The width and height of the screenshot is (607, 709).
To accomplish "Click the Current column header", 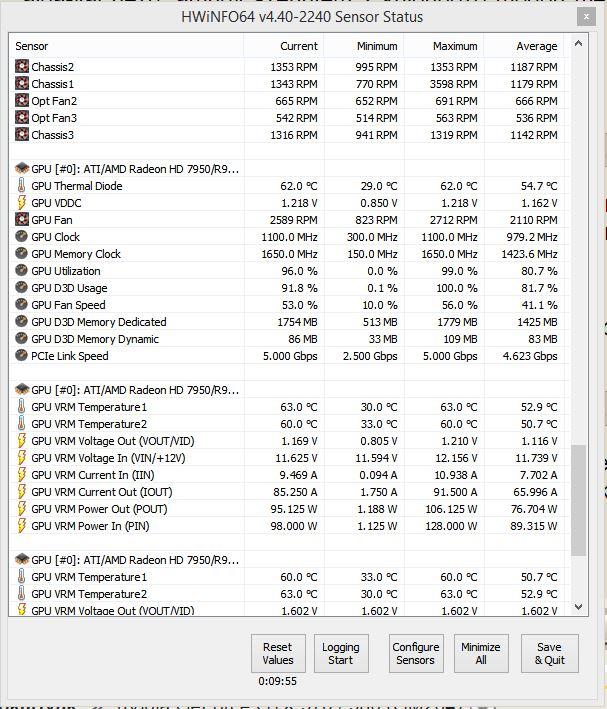I will 284,46.
